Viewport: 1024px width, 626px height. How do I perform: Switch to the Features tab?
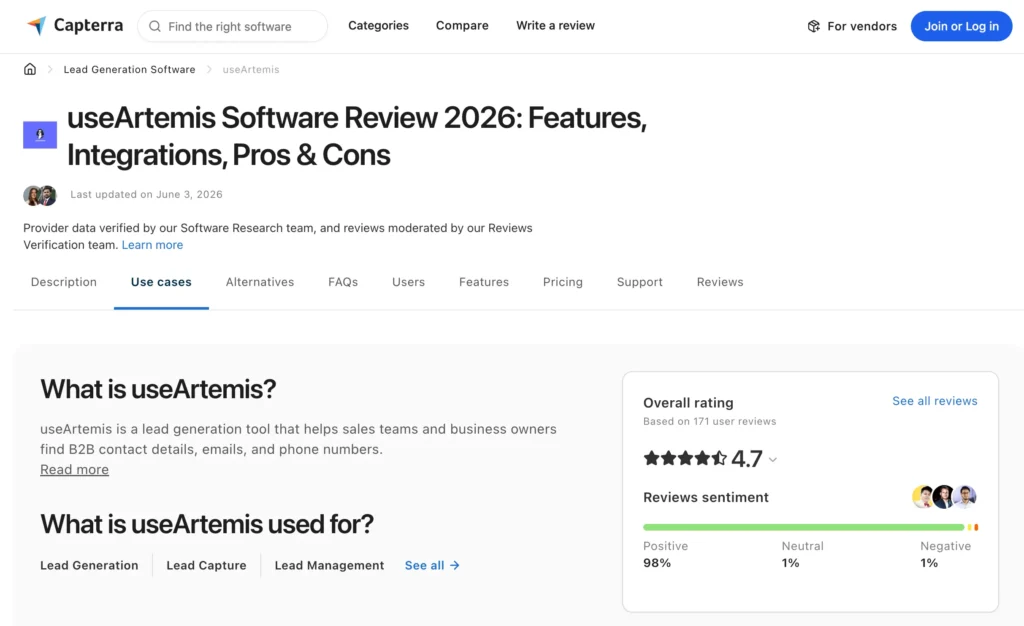coord(484,282)
